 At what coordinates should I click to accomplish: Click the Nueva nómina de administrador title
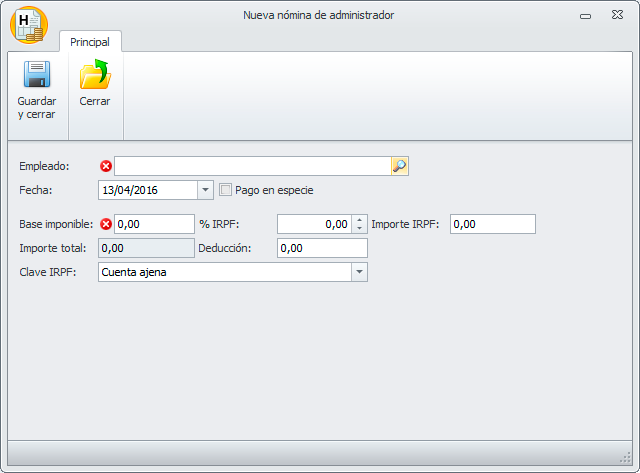pyautogui.click(x=318, y=15)
